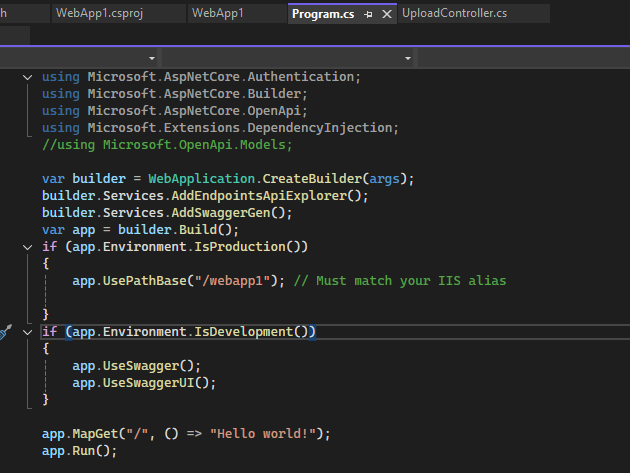Click on 'IsProduction' method call
Viewport: 630px width, 473px height.
click(x=240, y=246)
